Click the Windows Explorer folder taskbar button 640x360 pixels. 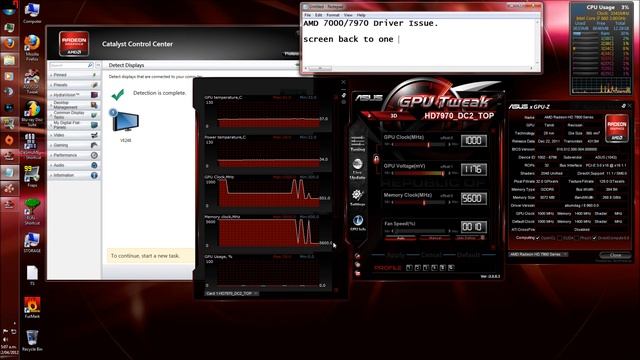pos(9,60)
